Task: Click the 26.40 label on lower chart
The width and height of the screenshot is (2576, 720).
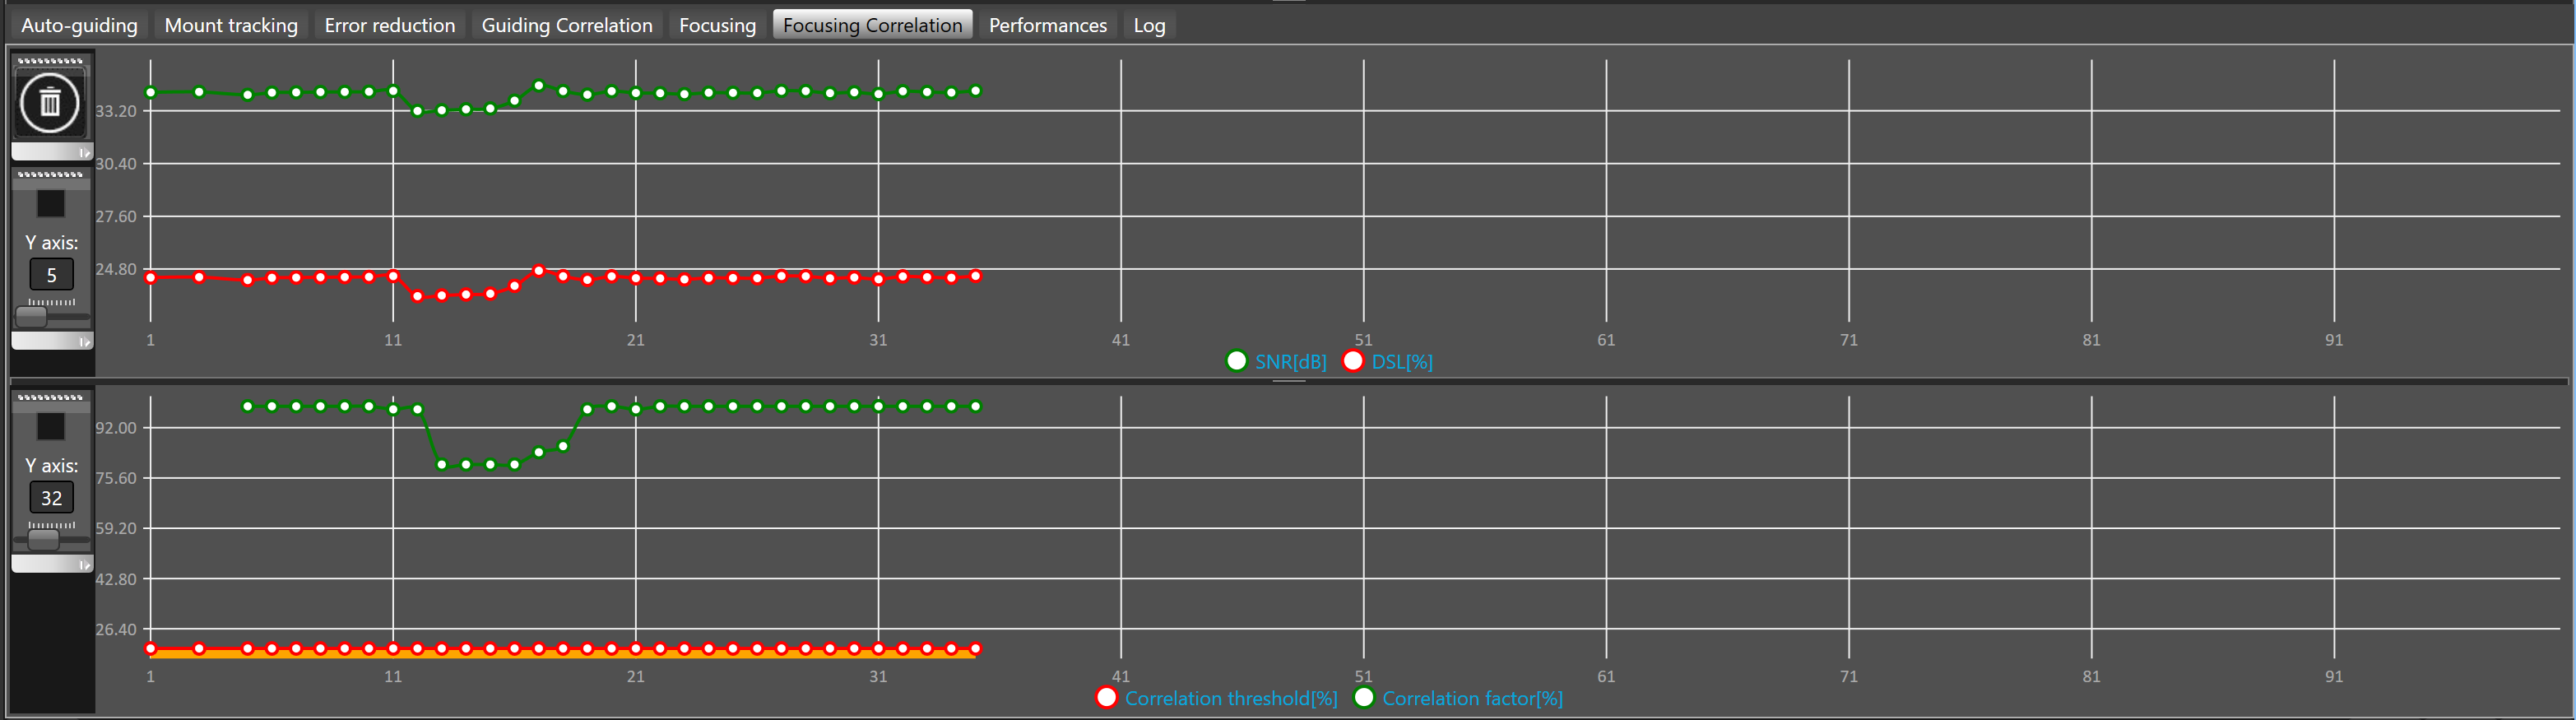Action: click(116, 630)
